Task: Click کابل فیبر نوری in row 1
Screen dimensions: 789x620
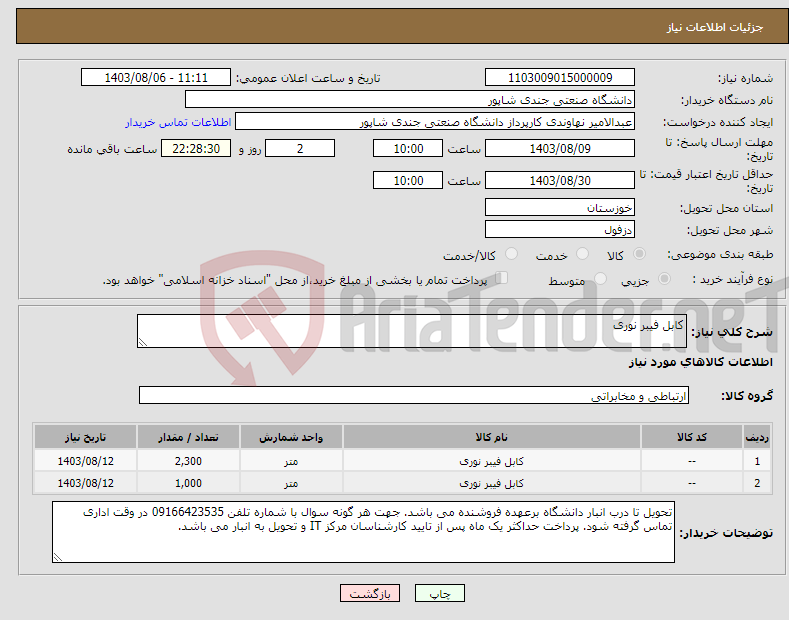Action: click(x=492, y=461)
